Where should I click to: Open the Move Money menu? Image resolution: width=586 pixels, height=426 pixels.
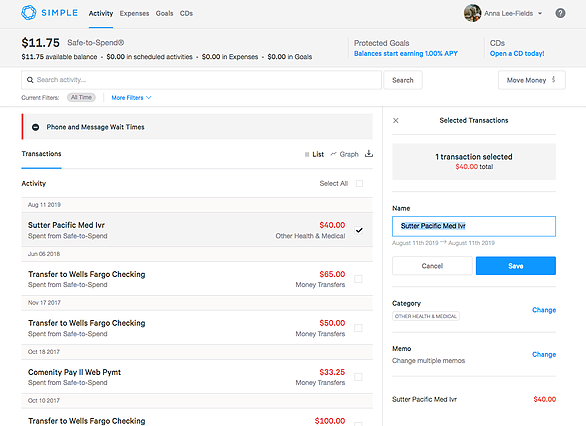click(x=531, y=80)
